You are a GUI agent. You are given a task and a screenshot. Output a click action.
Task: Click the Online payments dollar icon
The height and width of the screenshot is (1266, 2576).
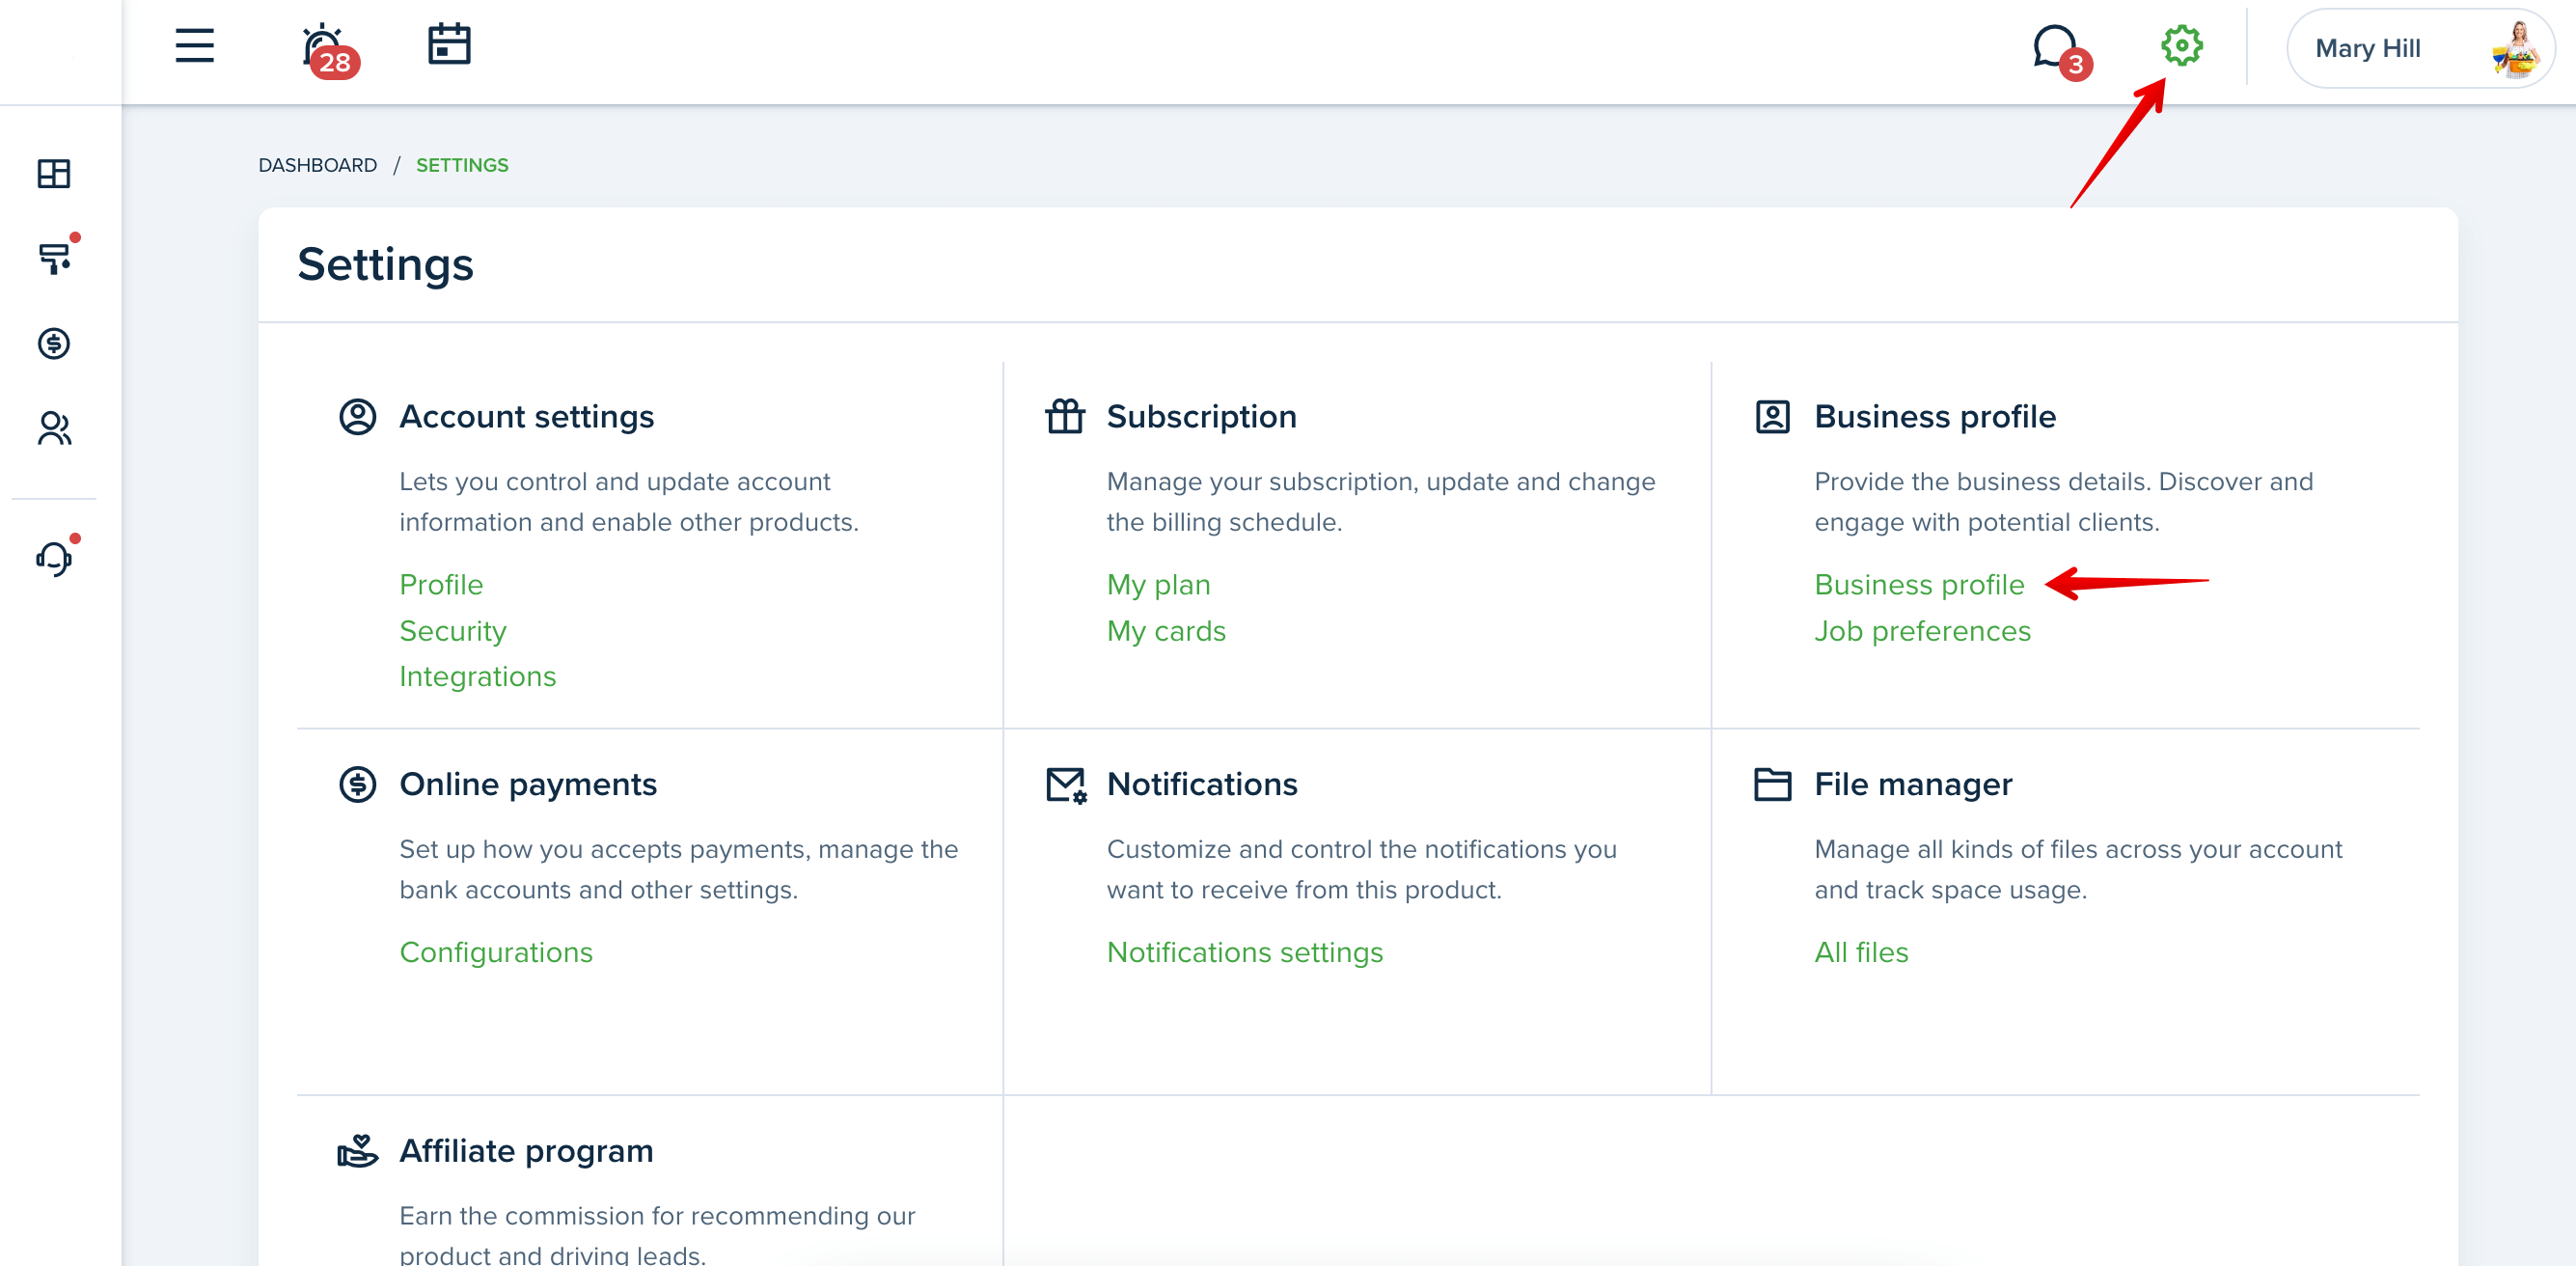point(357,784)
